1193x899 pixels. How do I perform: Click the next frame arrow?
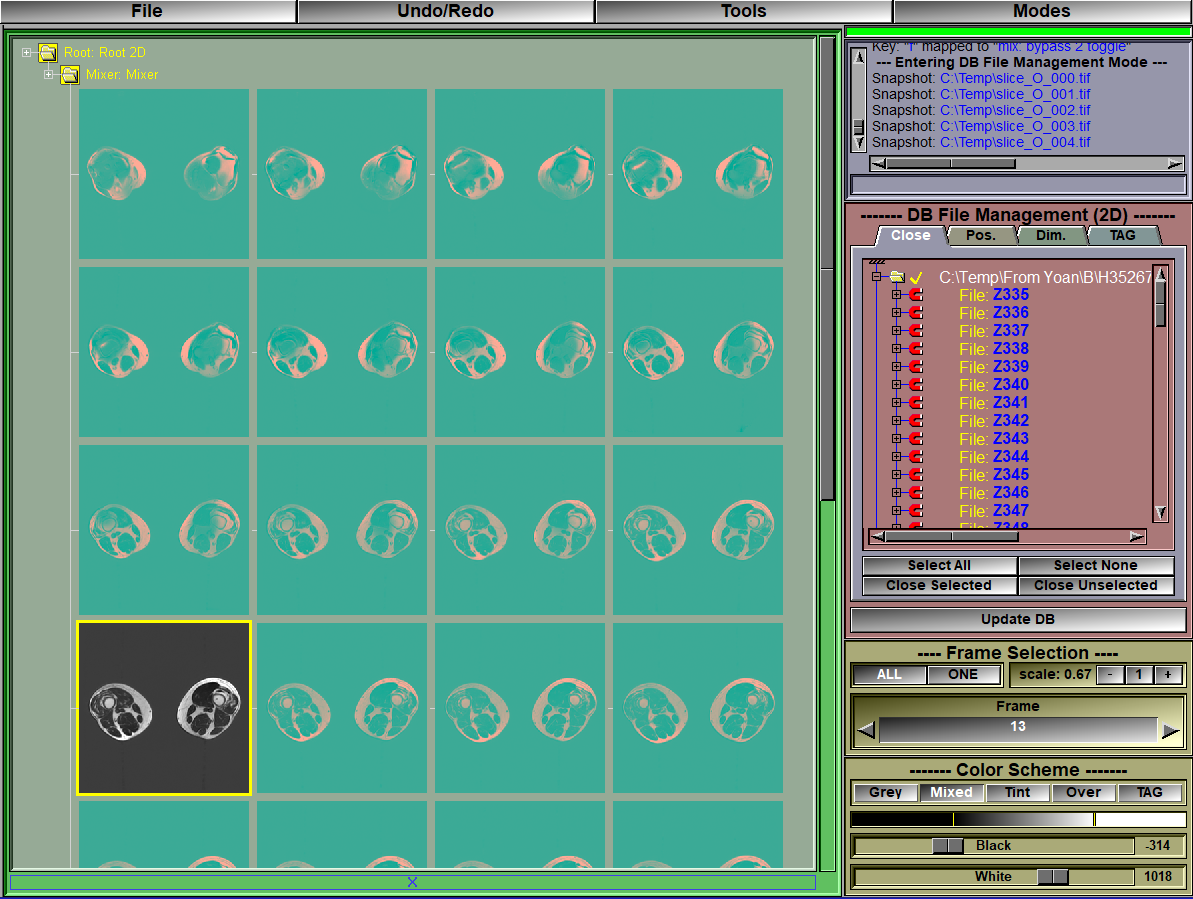coord(1171,731)
